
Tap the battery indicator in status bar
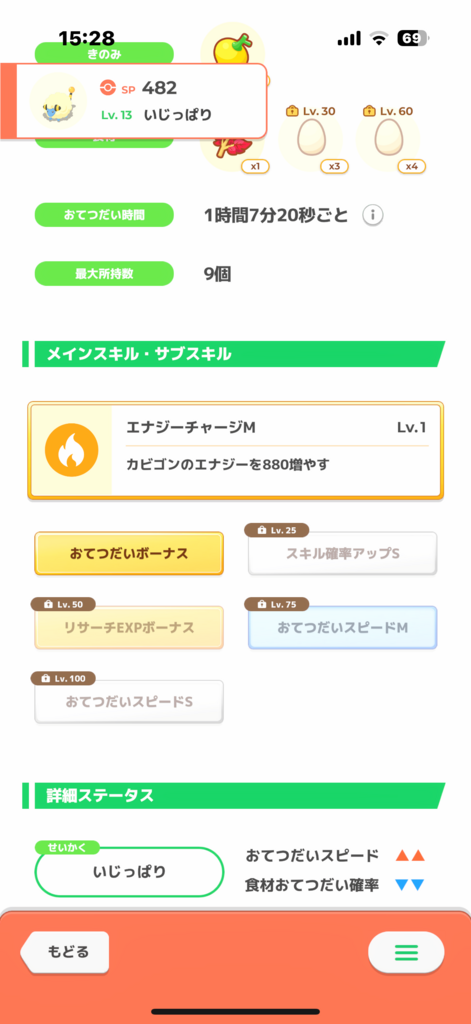[x=414, y=39]
